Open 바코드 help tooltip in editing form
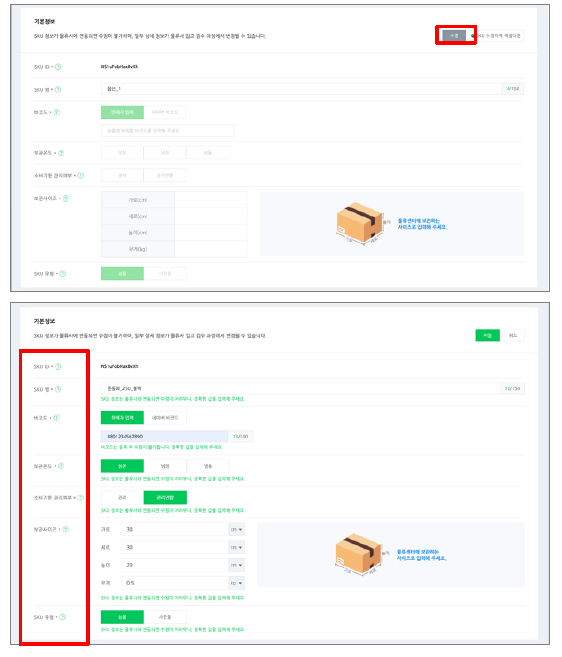562x657 pixels. coord(57,418)
